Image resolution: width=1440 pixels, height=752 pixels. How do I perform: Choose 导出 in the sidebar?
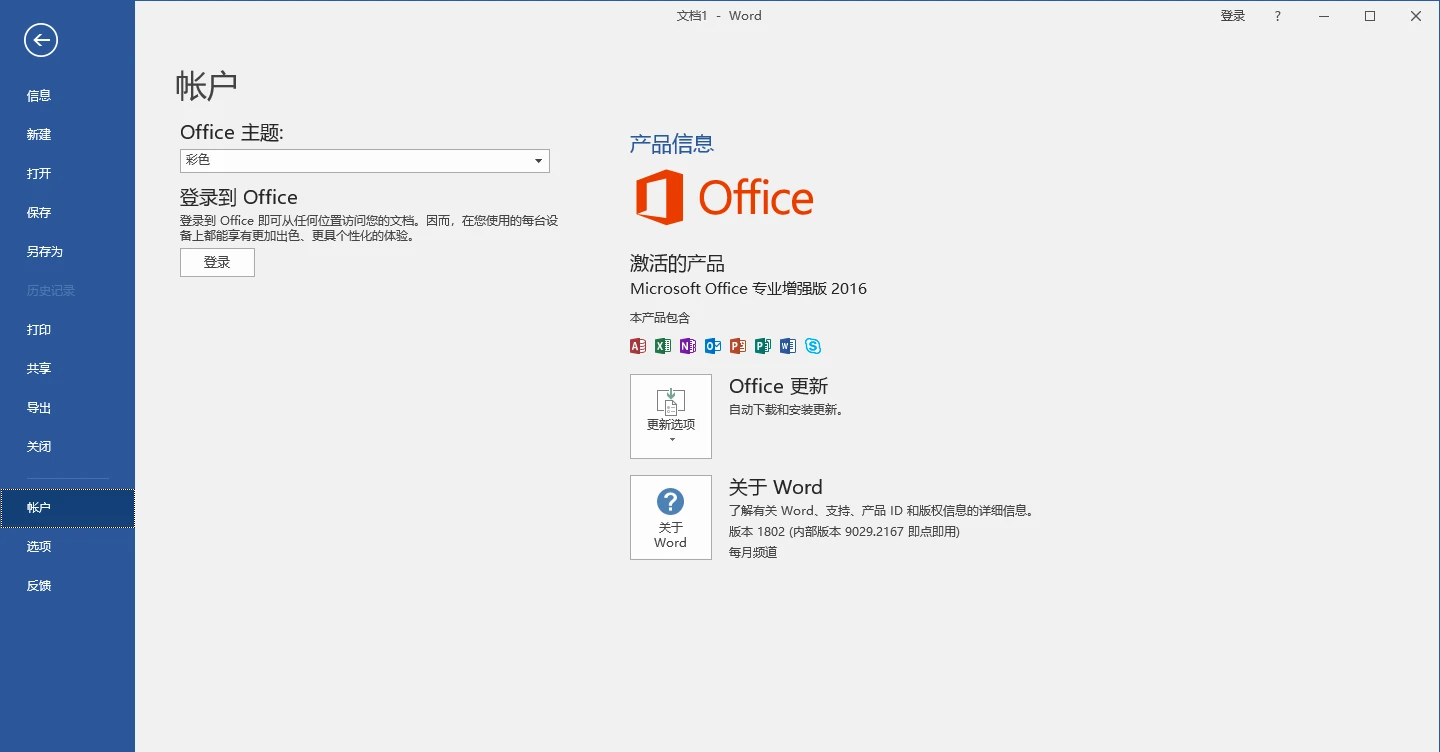pyautogui.click(x=67, y=408)
